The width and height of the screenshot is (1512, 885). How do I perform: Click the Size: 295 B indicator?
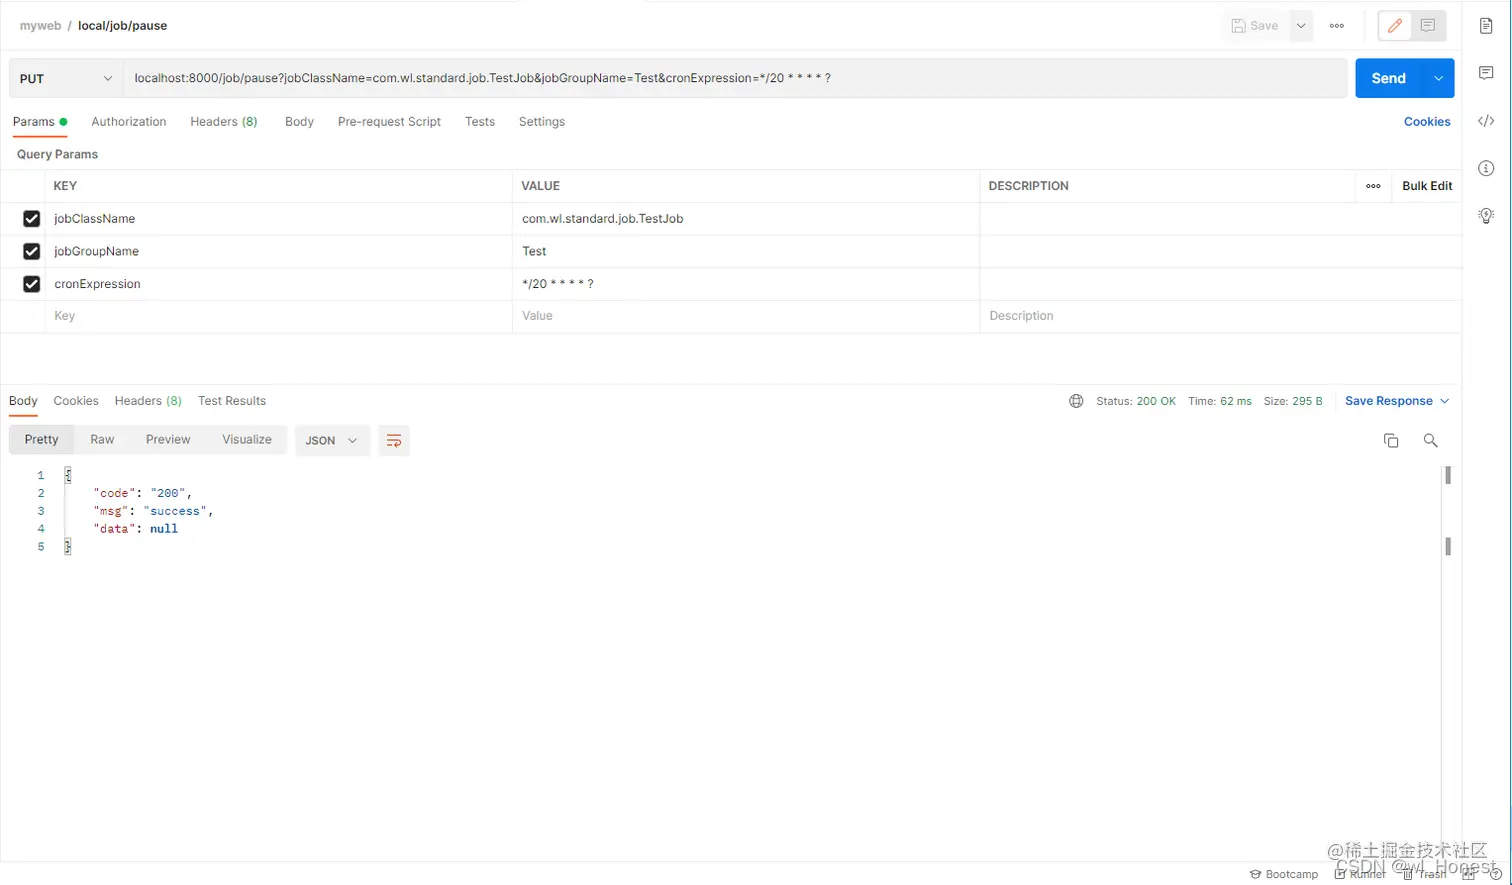click(1293, 401)
